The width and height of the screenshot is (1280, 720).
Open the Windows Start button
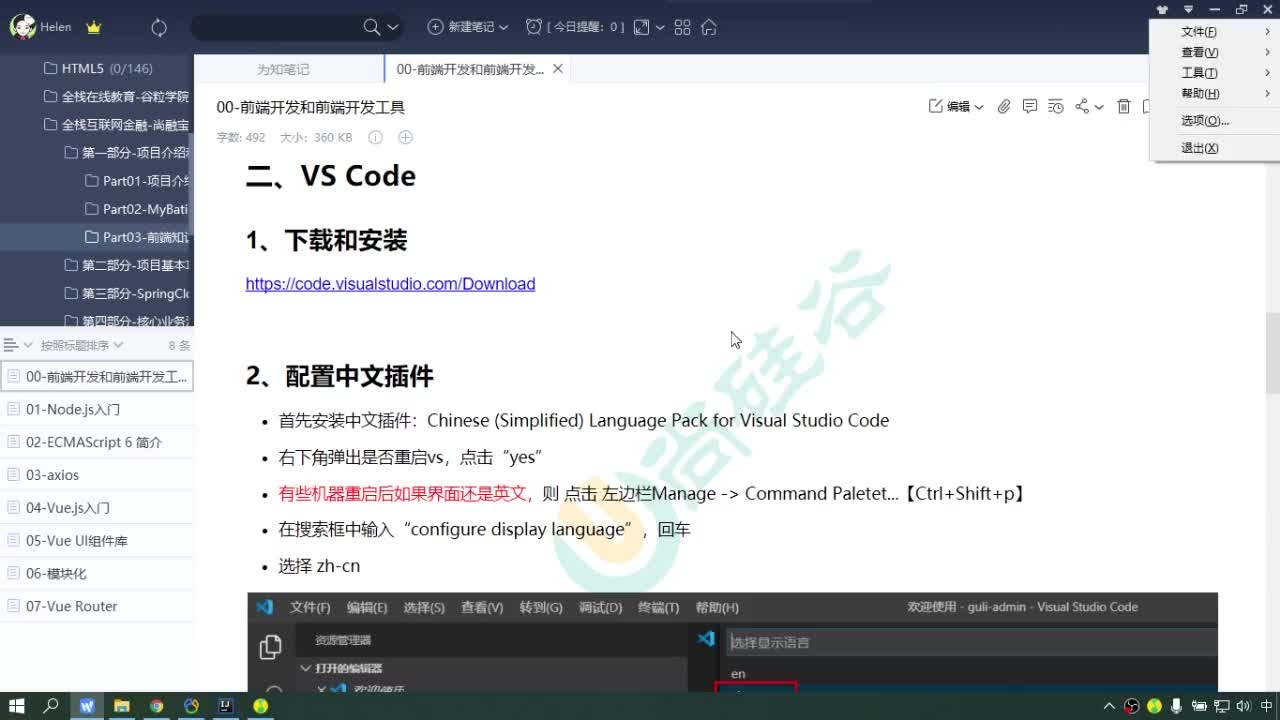tap(16, 706)
